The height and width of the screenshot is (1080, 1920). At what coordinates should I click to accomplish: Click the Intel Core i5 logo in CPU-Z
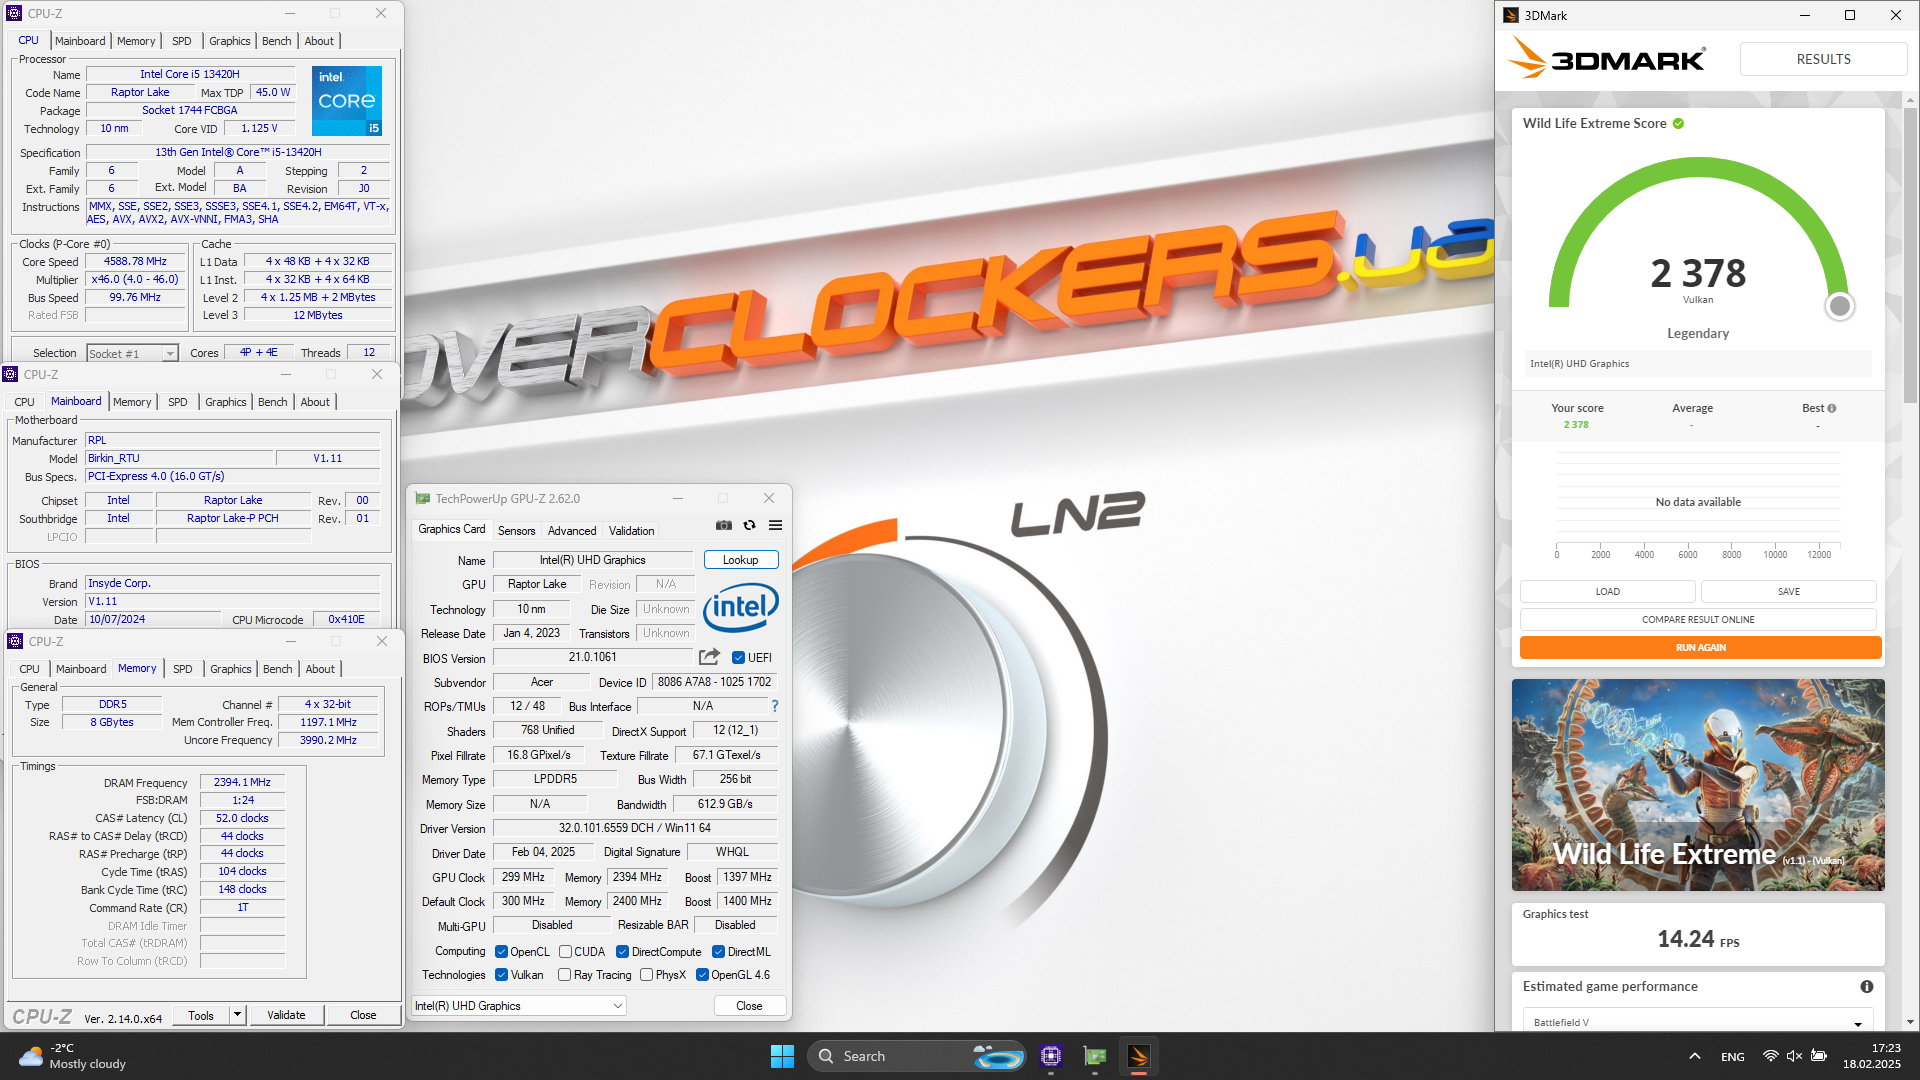[x=347, y=101]
